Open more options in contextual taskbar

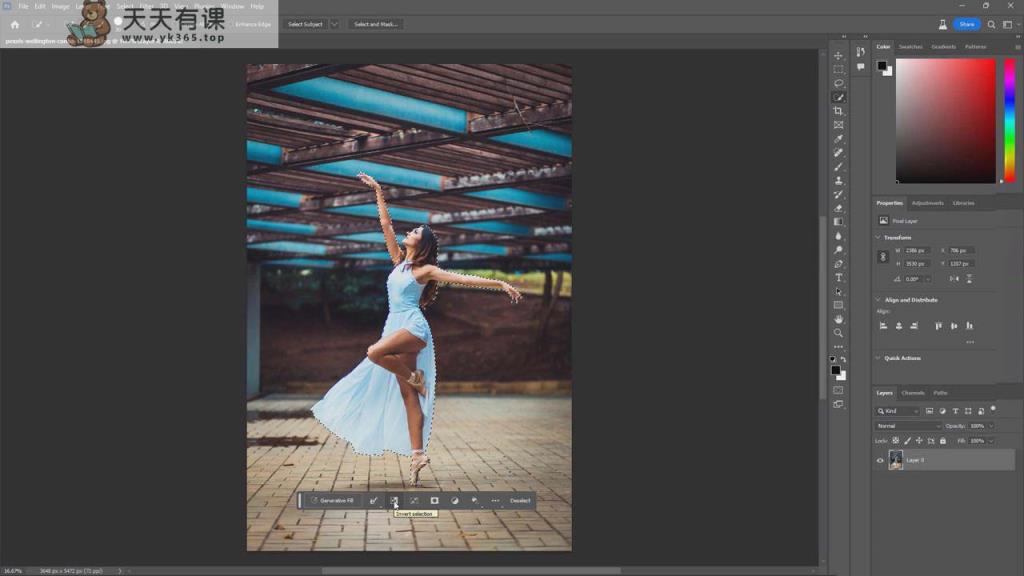pos(495,500)
